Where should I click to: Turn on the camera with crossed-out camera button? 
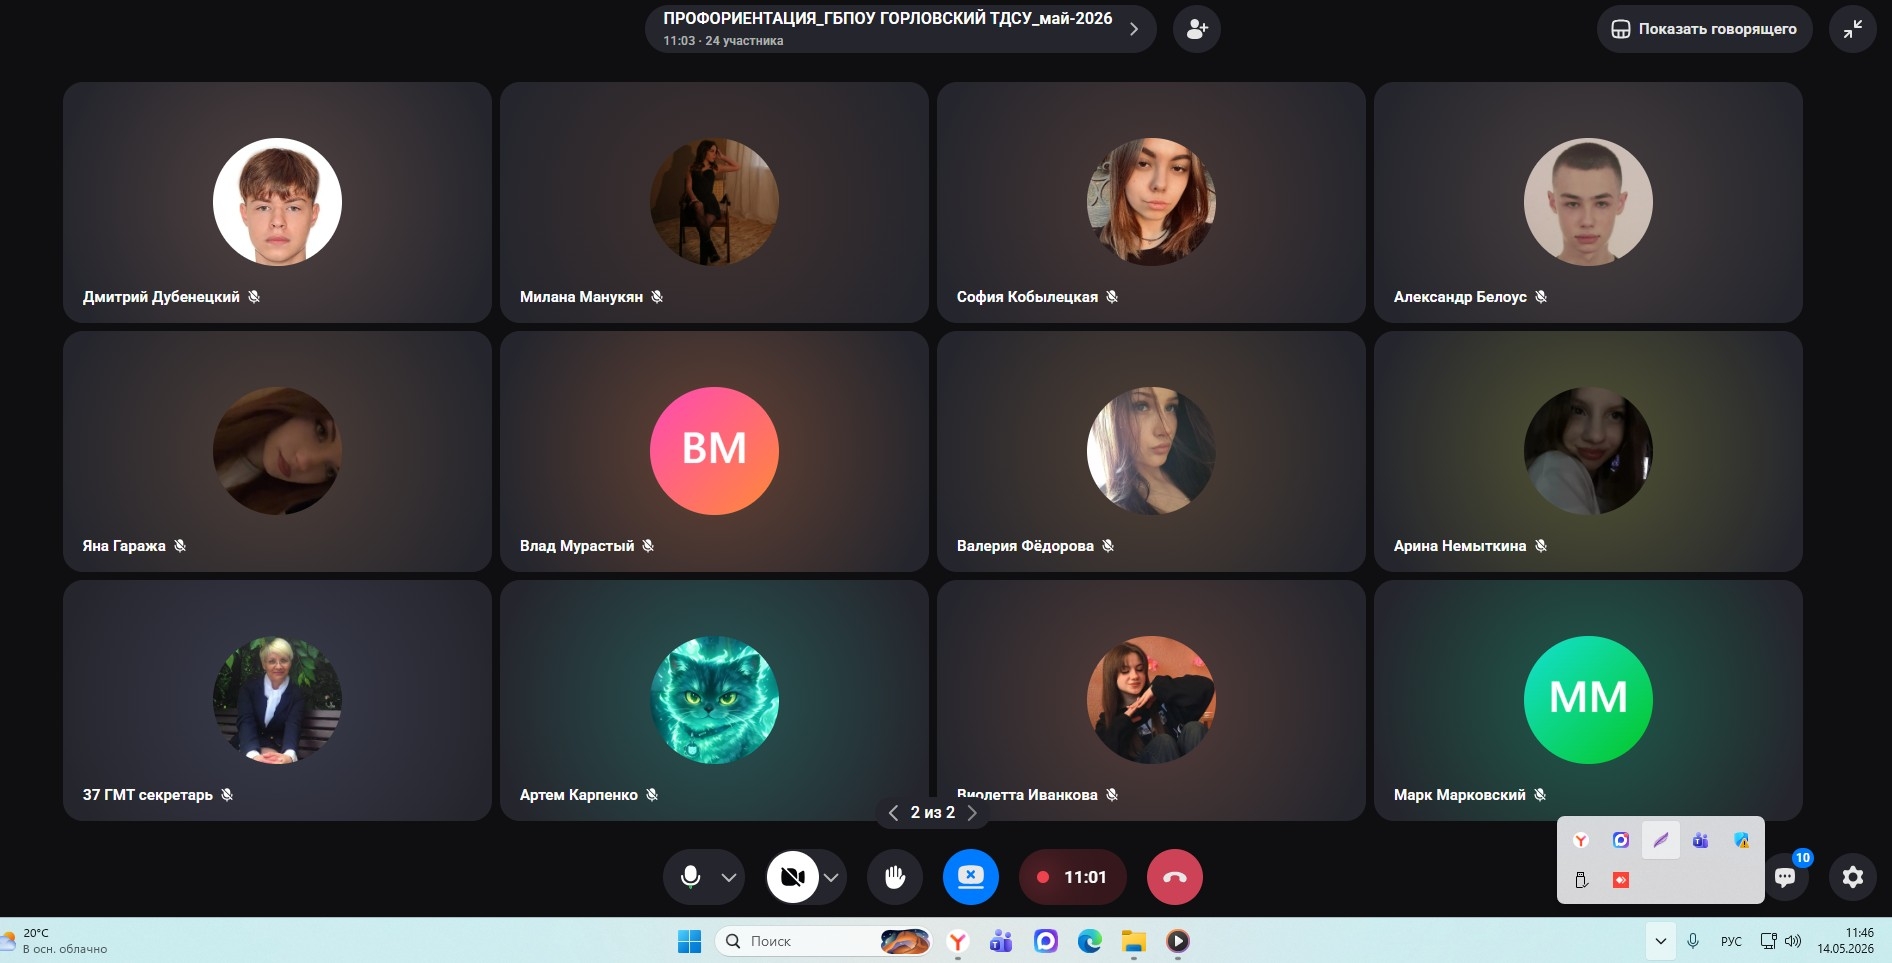point(793,877)
